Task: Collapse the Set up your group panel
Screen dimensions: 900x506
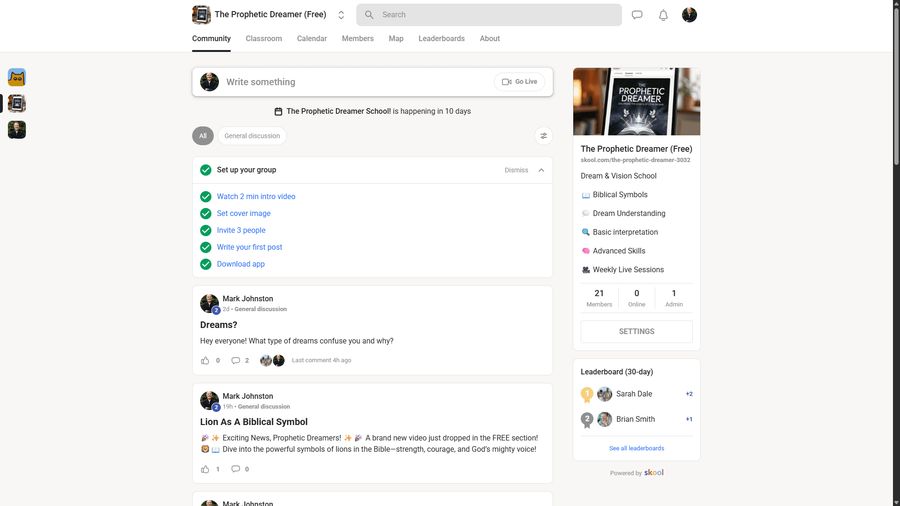Action: (541, 170)
